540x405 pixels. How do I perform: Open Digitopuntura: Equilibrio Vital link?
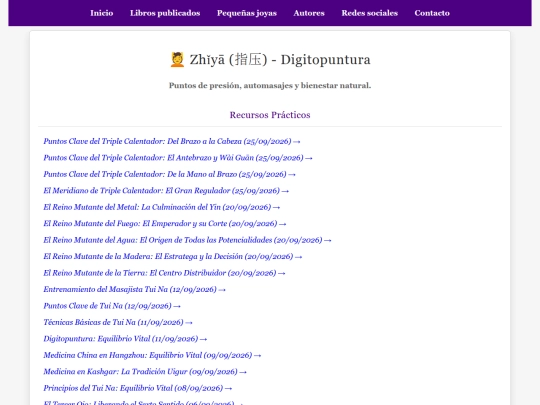[x=125, y=339]
